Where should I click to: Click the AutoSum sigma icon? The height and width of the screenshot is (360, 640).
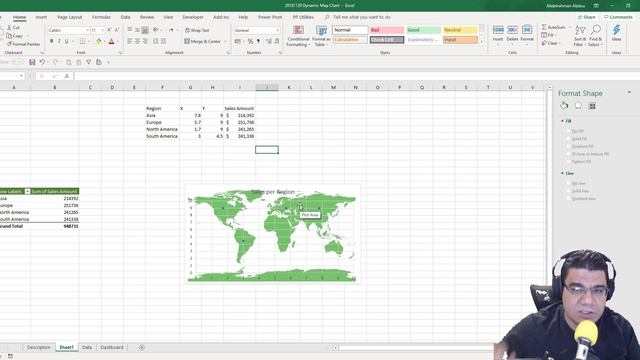click(544, 27)
